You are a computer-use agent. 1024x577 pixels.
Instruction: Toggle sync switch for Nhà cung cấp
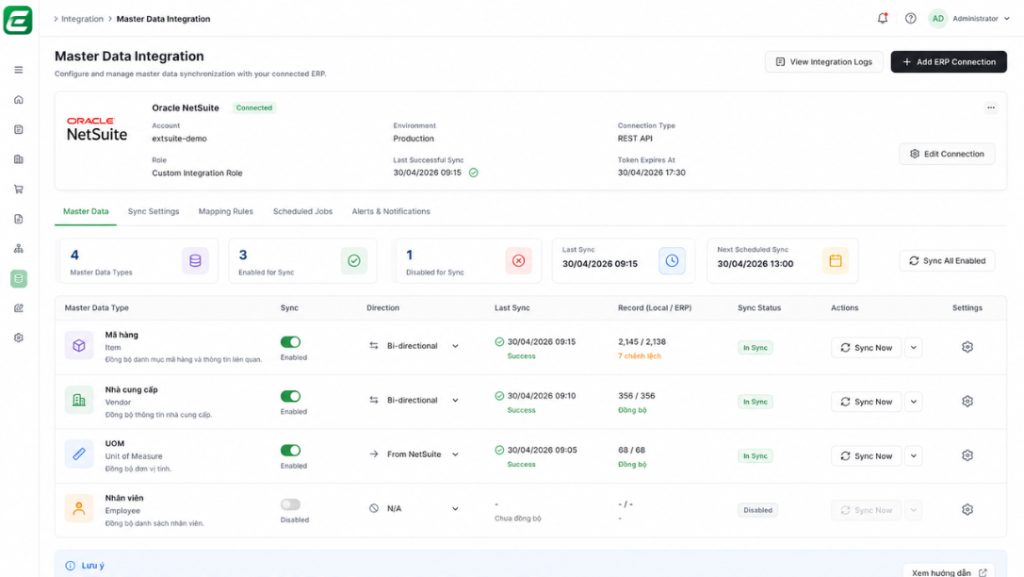click(291, 396)
